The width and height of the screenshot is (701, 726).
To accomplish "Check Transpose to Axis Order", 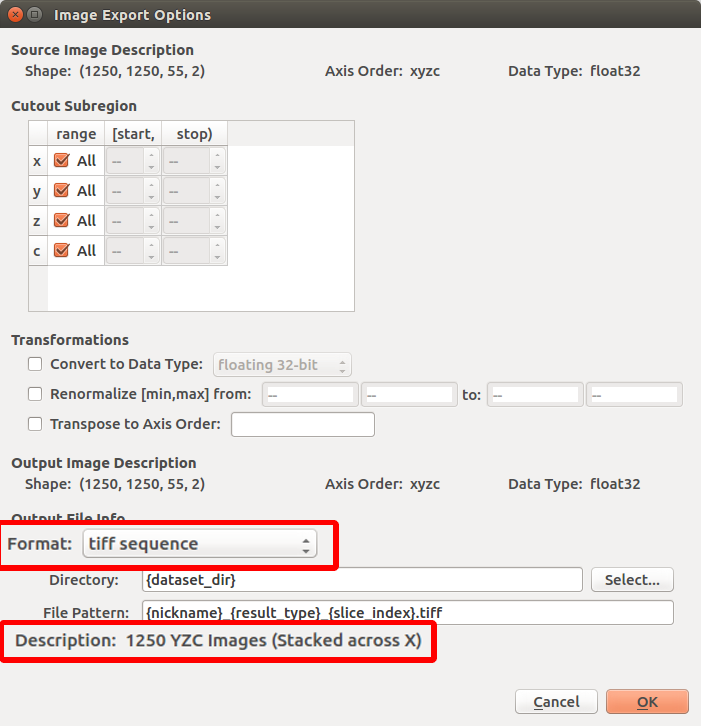I will (x=36, y=424).
